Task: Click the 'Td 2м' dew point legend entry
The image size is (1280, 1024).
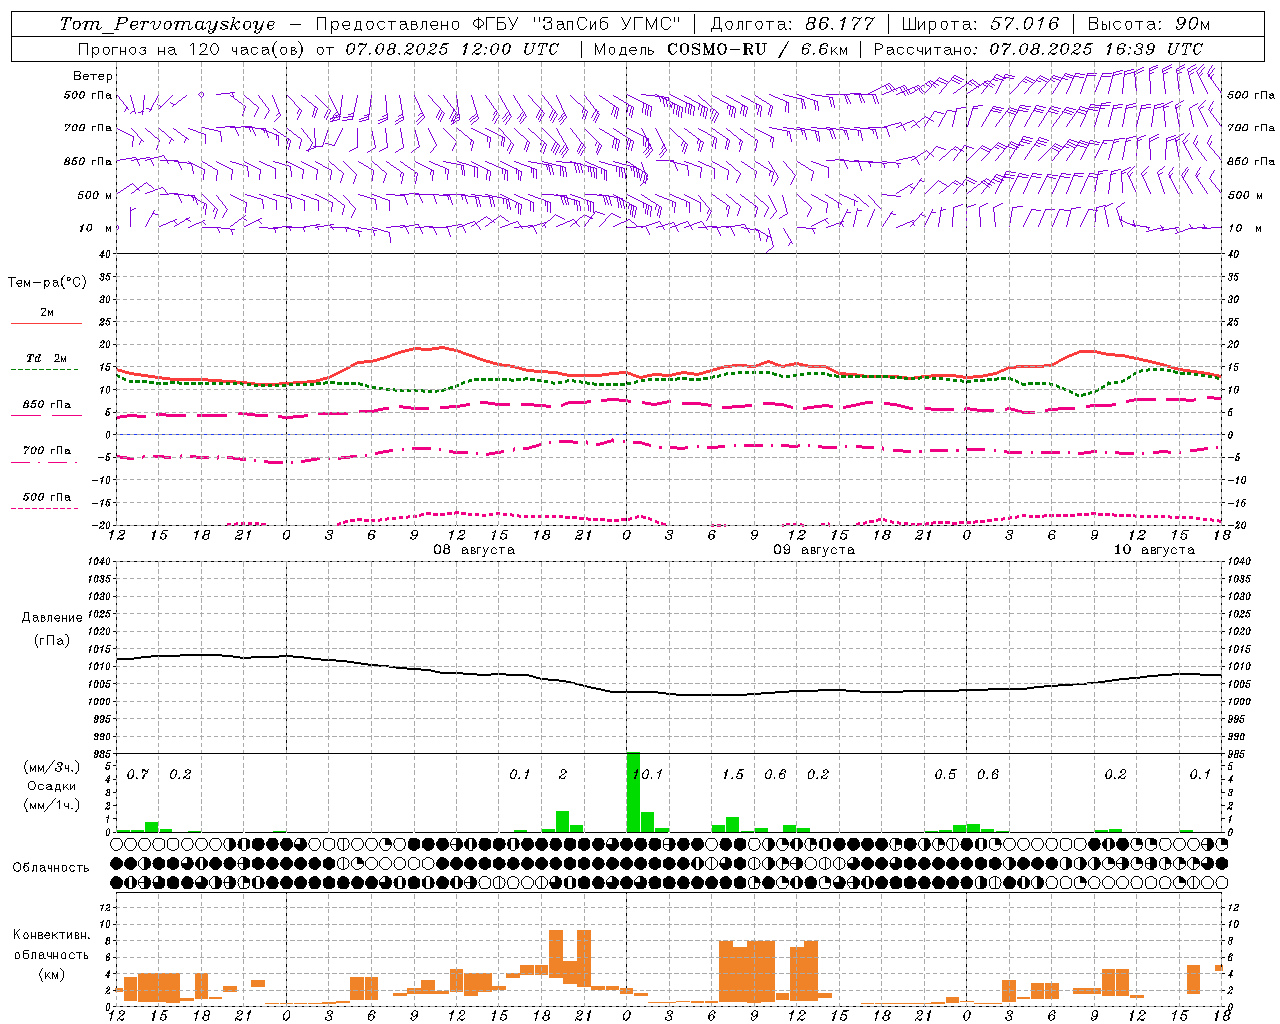Action: [47, 358]
